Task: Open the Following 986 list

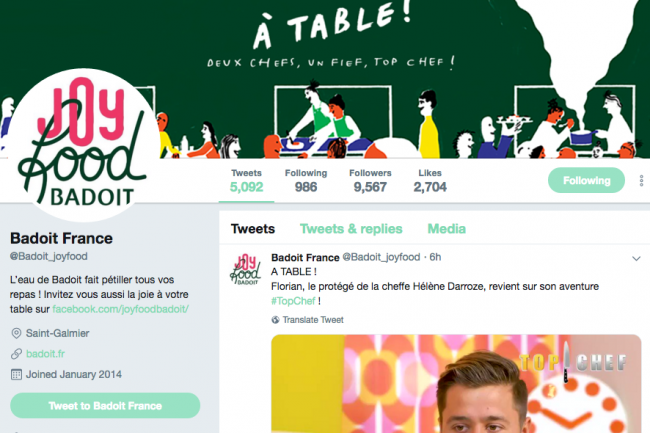Action: point(306,181)
